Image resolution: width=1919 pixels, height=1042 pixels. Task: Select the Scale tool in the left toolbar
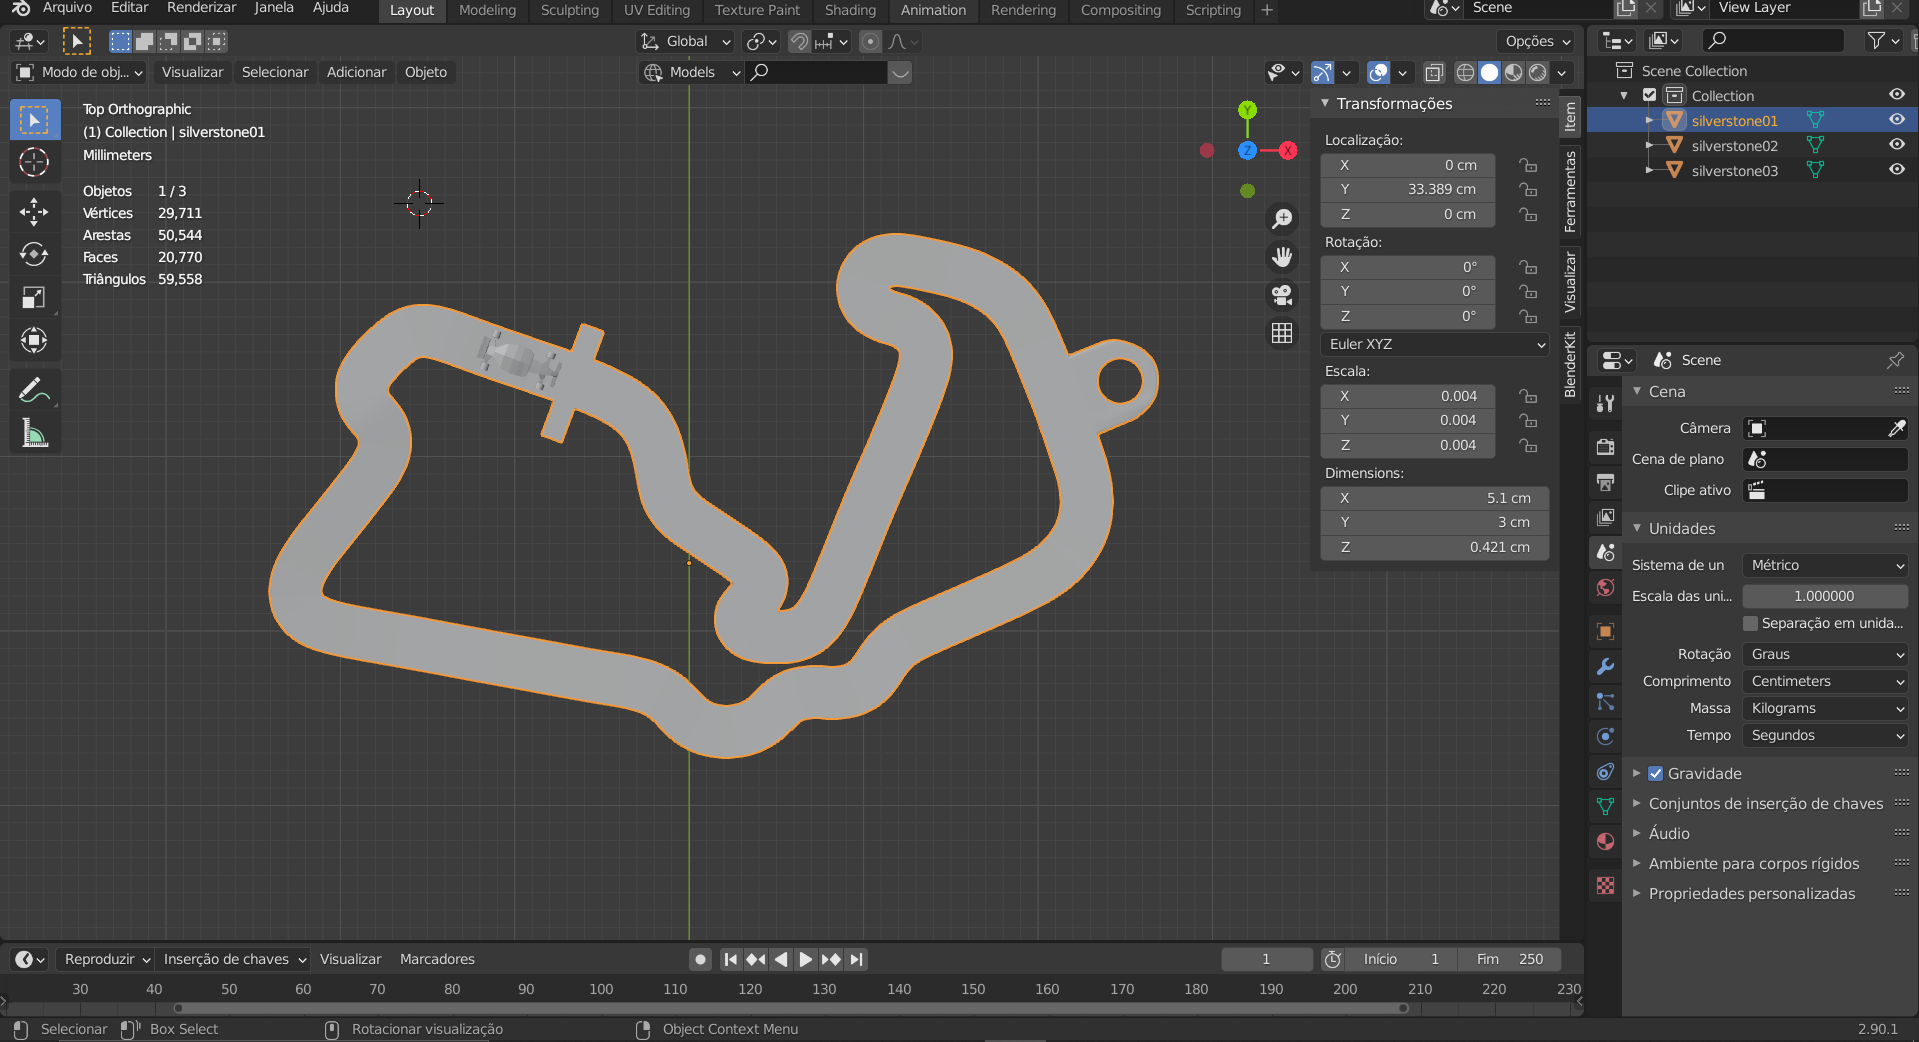(x=34, y=297)
